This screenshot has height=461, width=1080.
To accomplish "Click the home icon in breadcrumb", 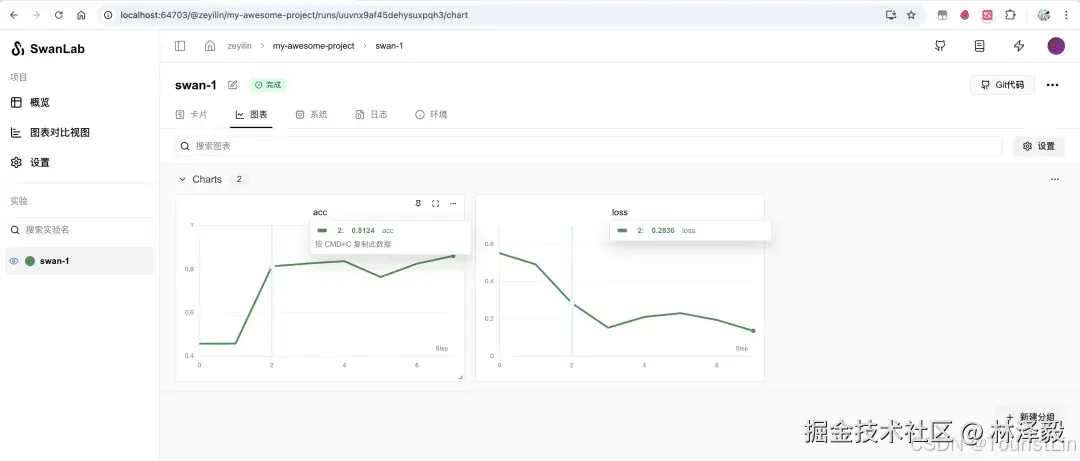I will [x=210, y=46].
